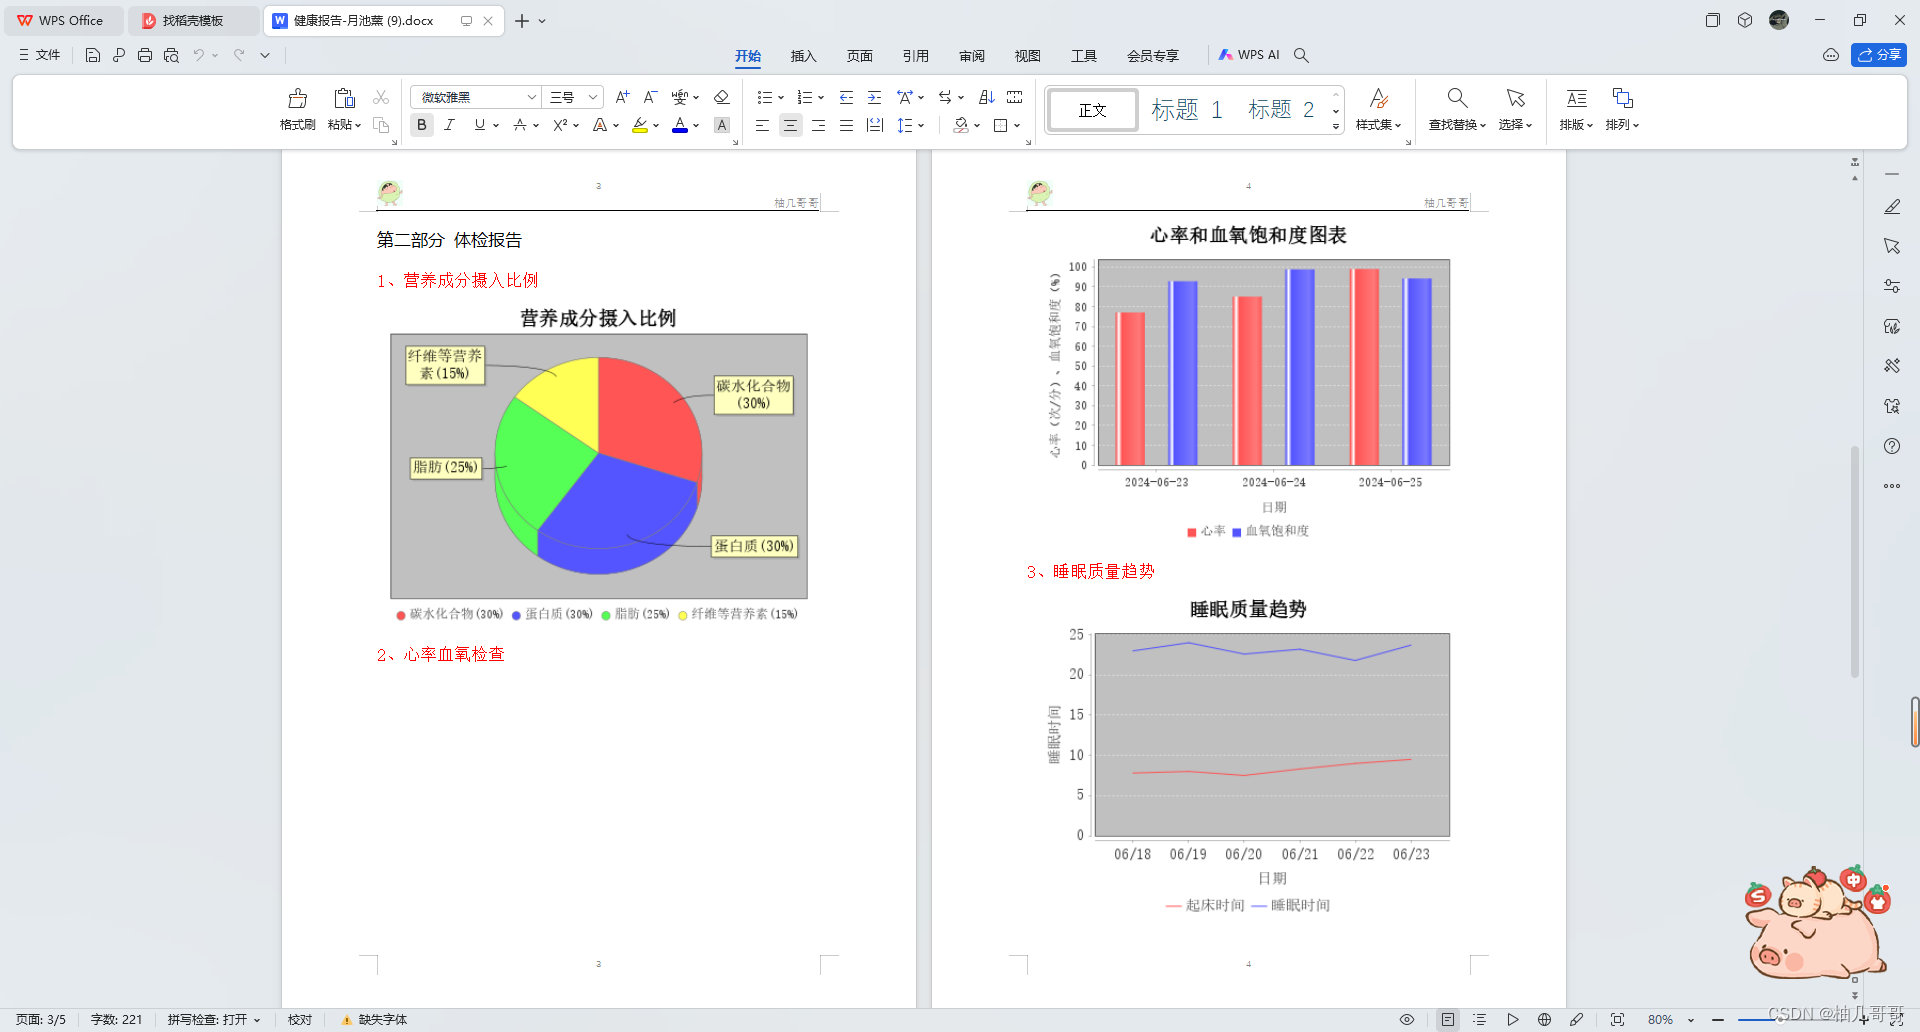The height and width of the screenshot is (1032, 1920).
Task: Toggle right alignment
Action: 818,125
